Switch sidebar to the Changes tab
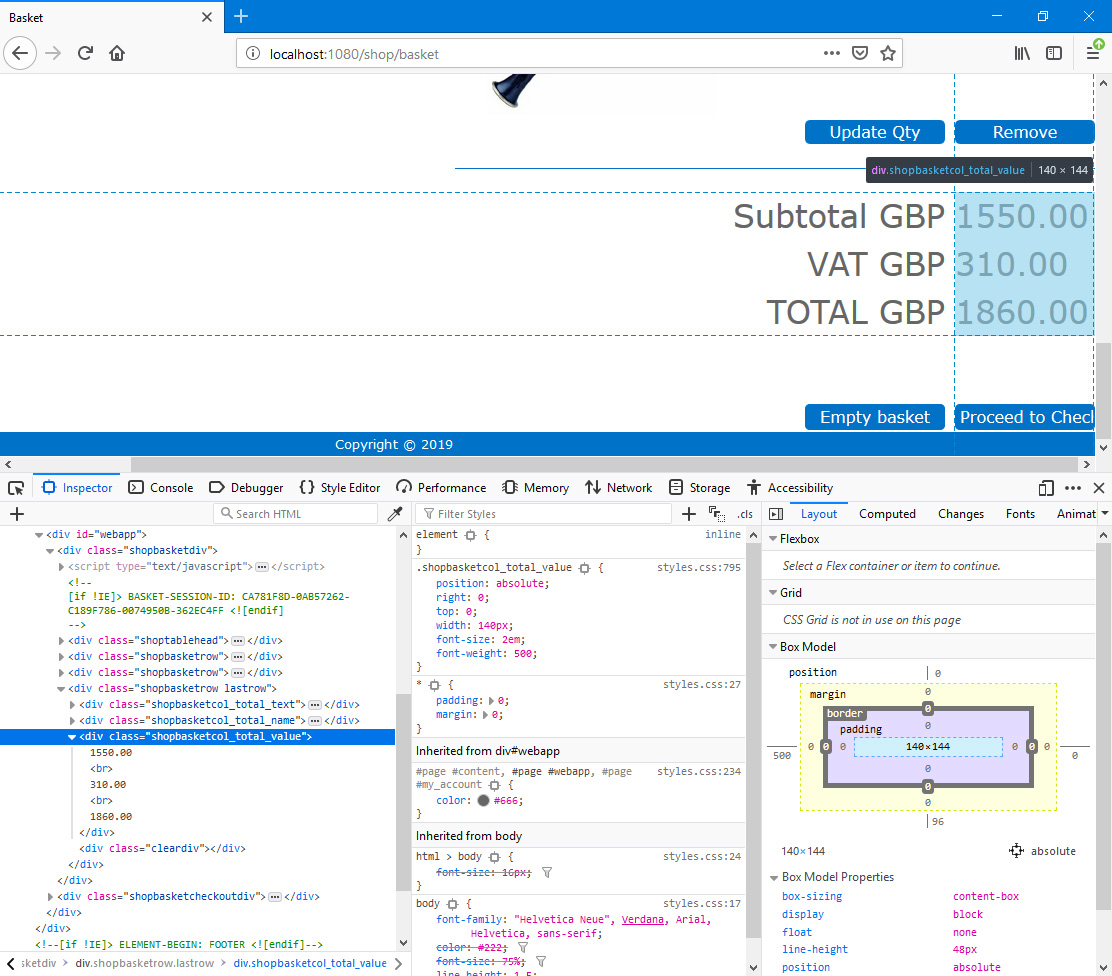The width and height of the screenshot is (1112, 976). (x=961, y=514)
